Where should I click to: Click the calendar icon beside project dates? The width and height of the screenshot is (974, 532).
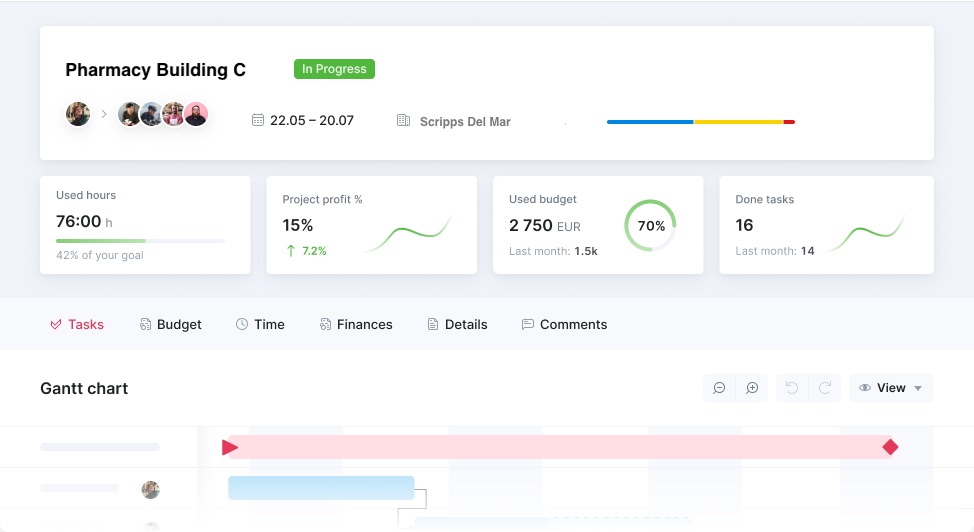point(258,120)
